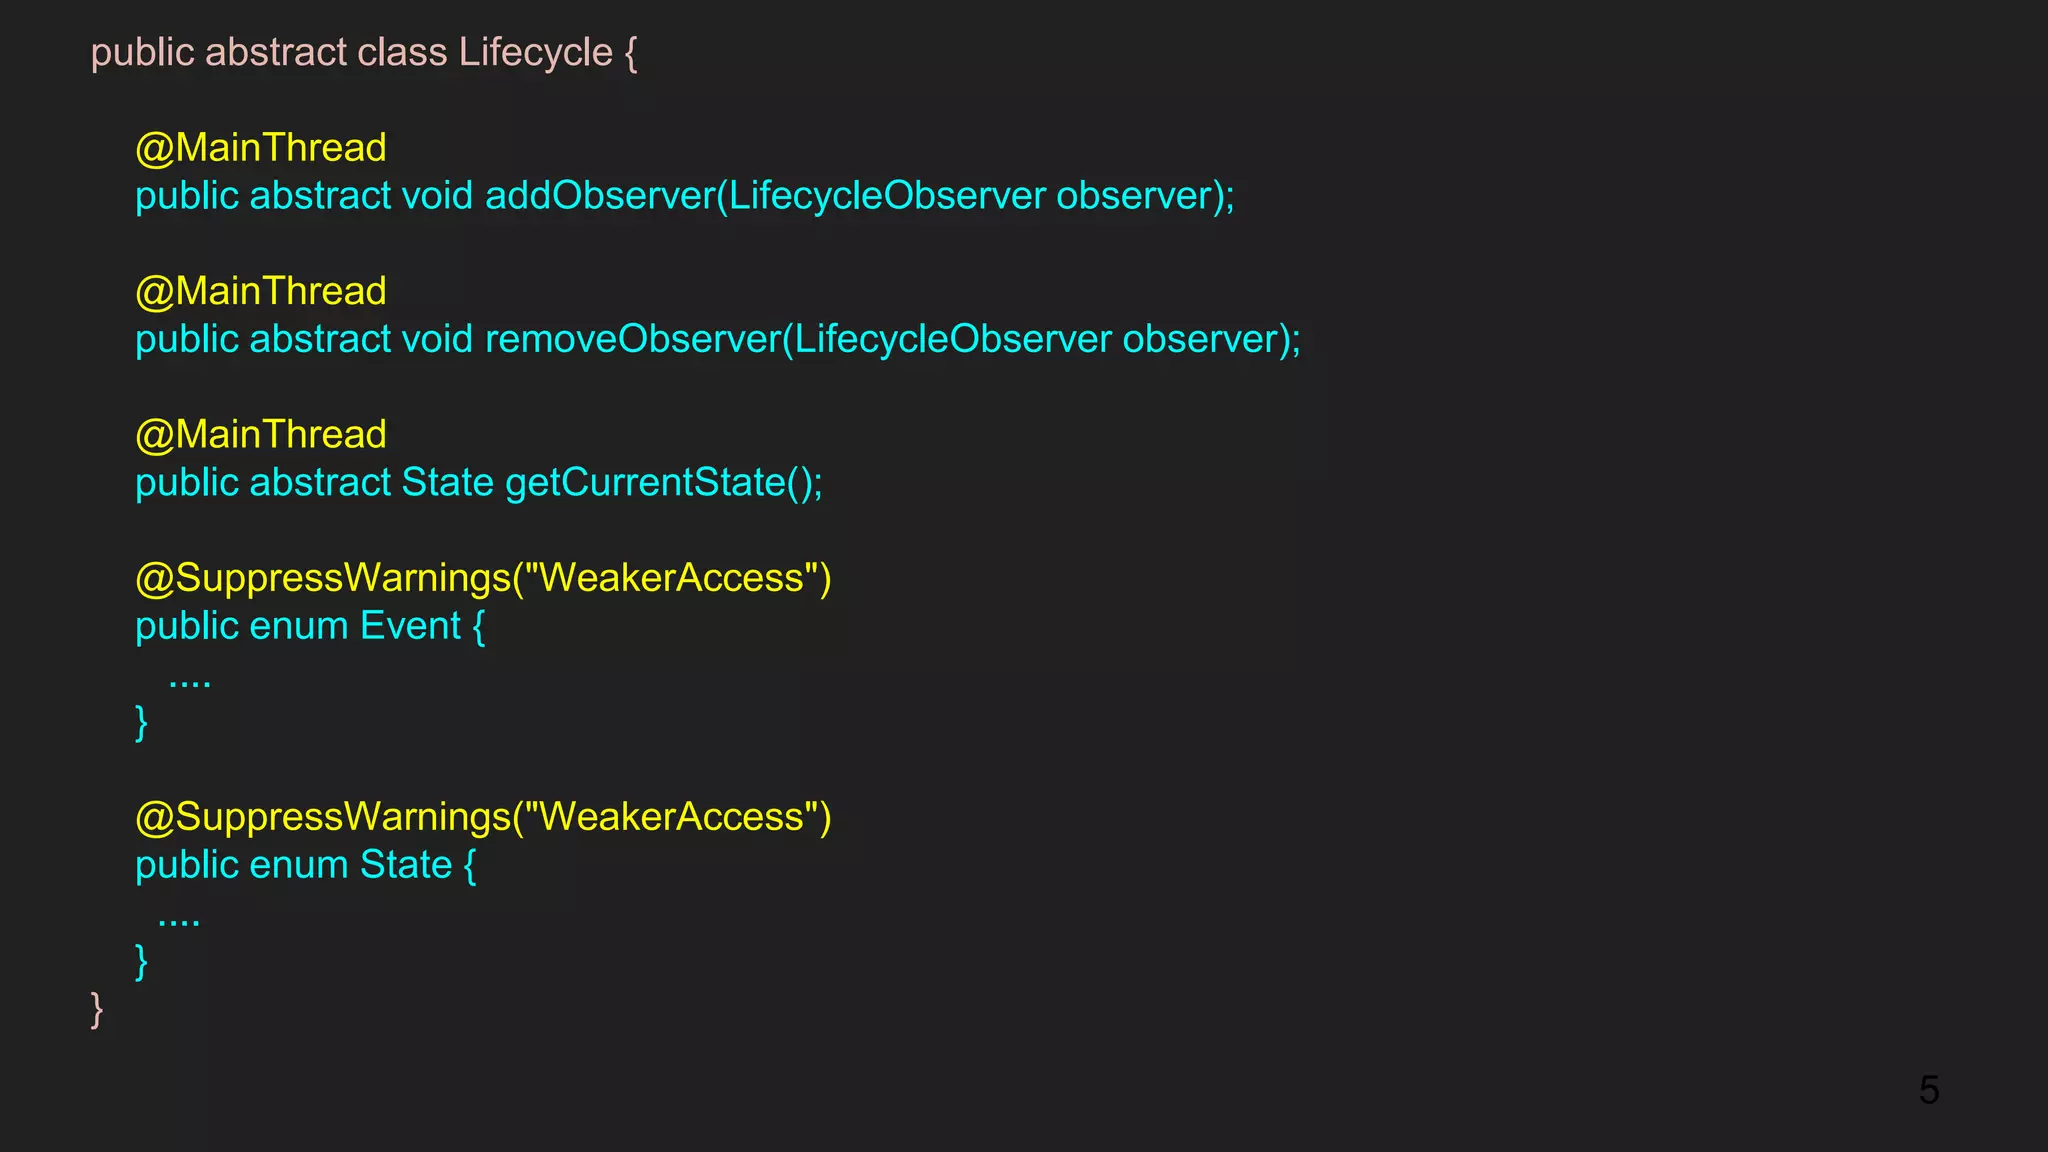Click the dots inside the Event enum
Image resolution: width=2048 pixels, height=1152 pixels.
pos(190,686)
